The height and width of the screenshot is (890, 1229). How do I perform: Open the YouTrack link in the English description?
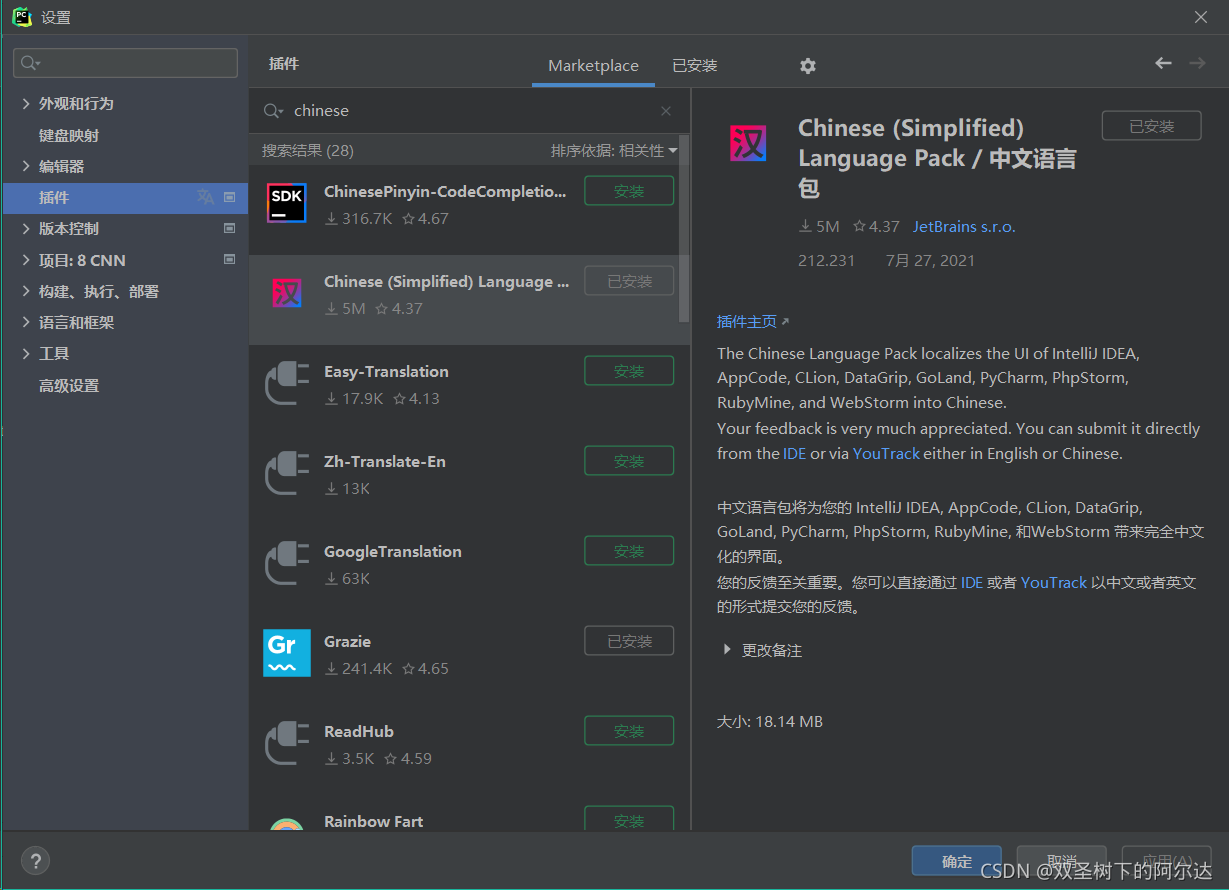pyautogui.click(x=886, y=453)
